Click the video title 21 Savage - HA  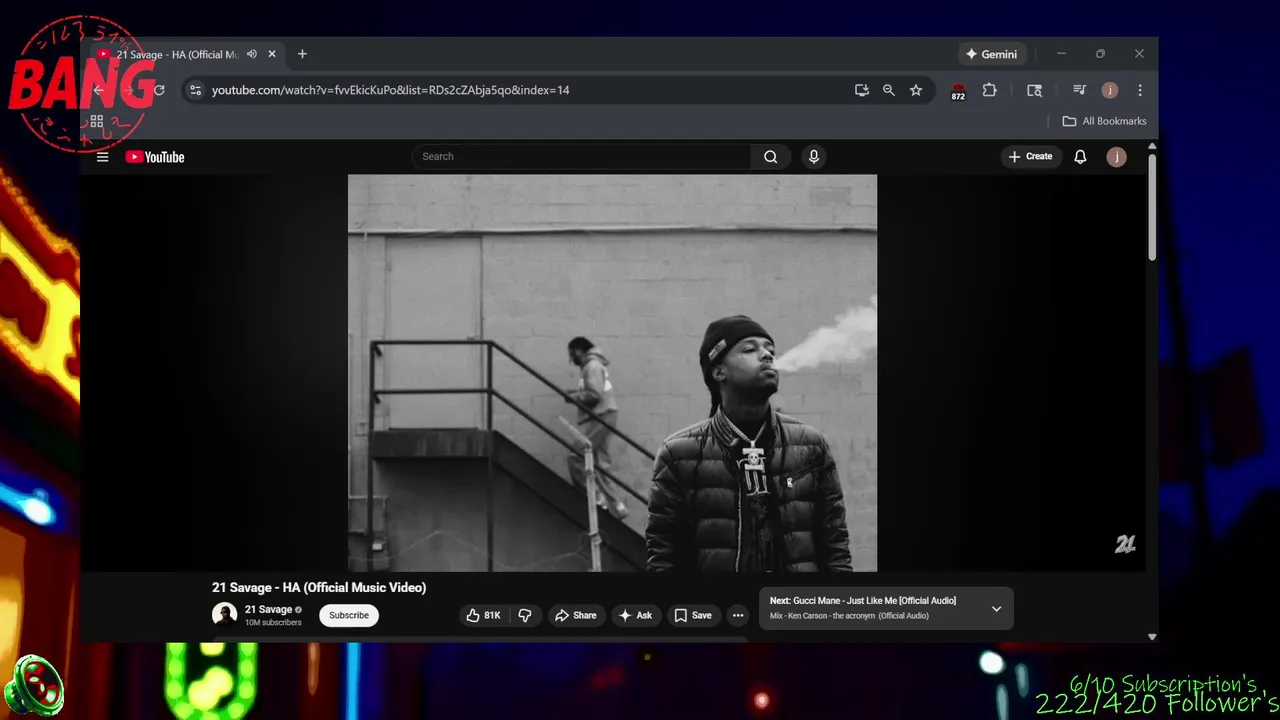coord(319,588)
